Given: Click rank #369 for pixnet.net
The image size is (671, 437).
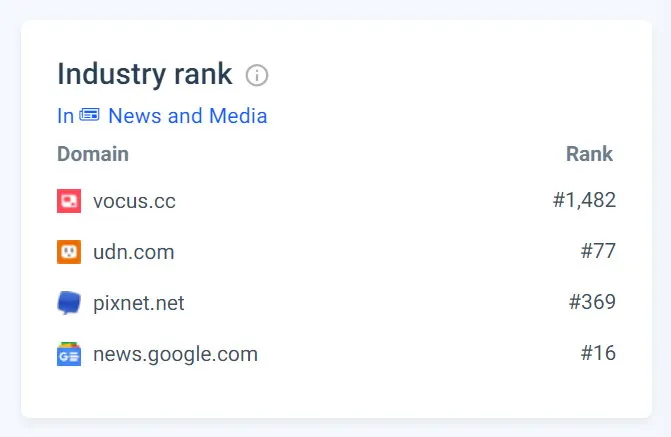Looking at the screenshot, I should pos(592,303).
